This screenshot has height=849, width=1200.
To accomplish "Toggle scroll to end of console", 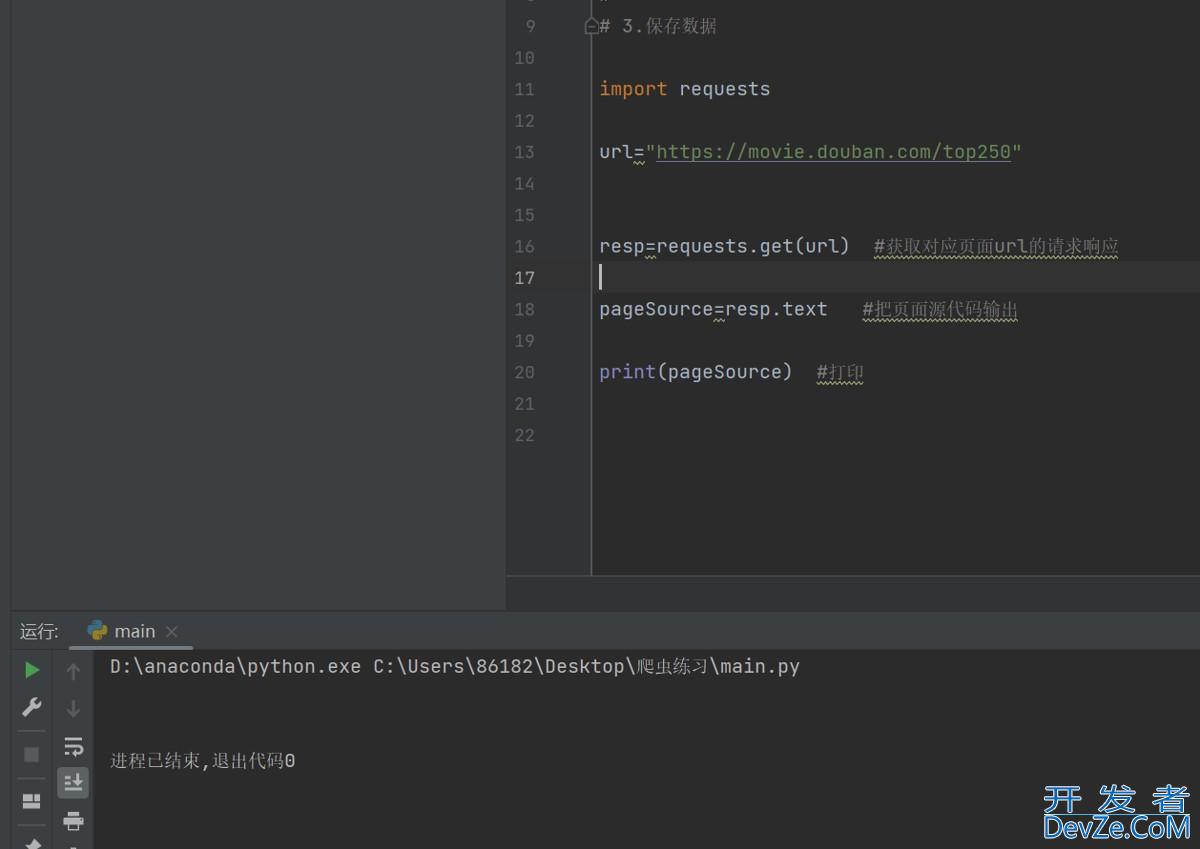I will pyautogui.click(x=73, y=783).
